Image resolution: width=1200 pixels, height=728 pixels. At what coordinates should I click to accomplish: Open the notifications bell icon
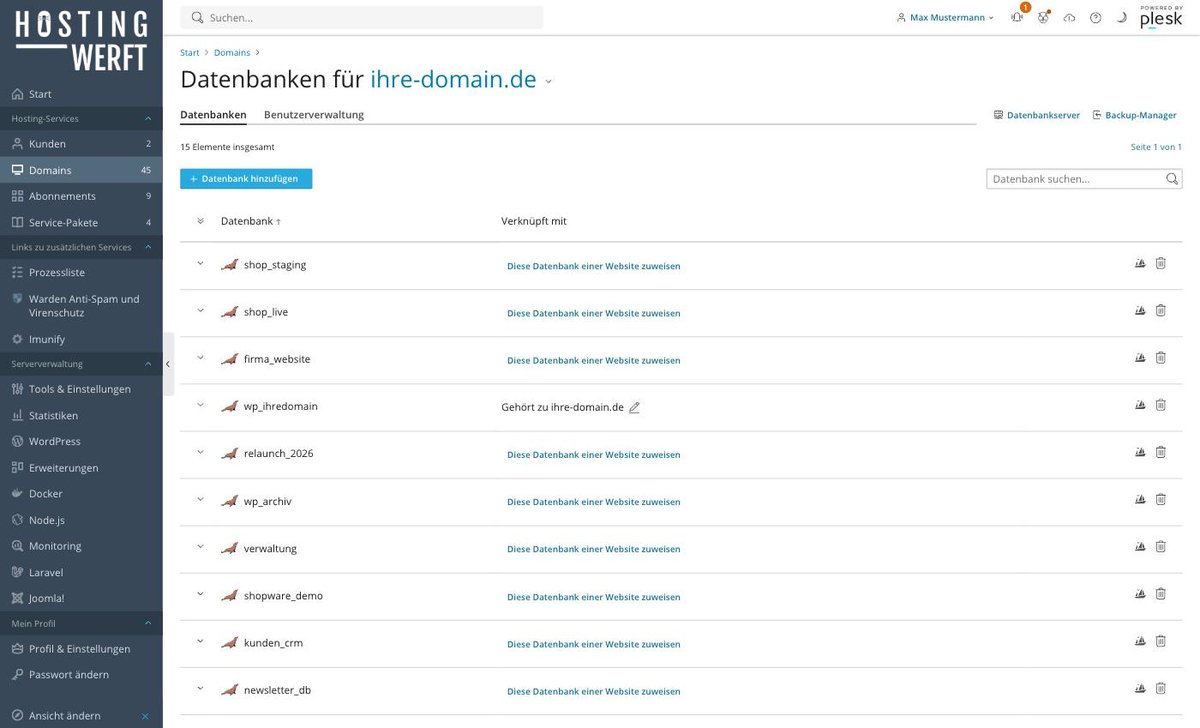tap(1017, 17)
